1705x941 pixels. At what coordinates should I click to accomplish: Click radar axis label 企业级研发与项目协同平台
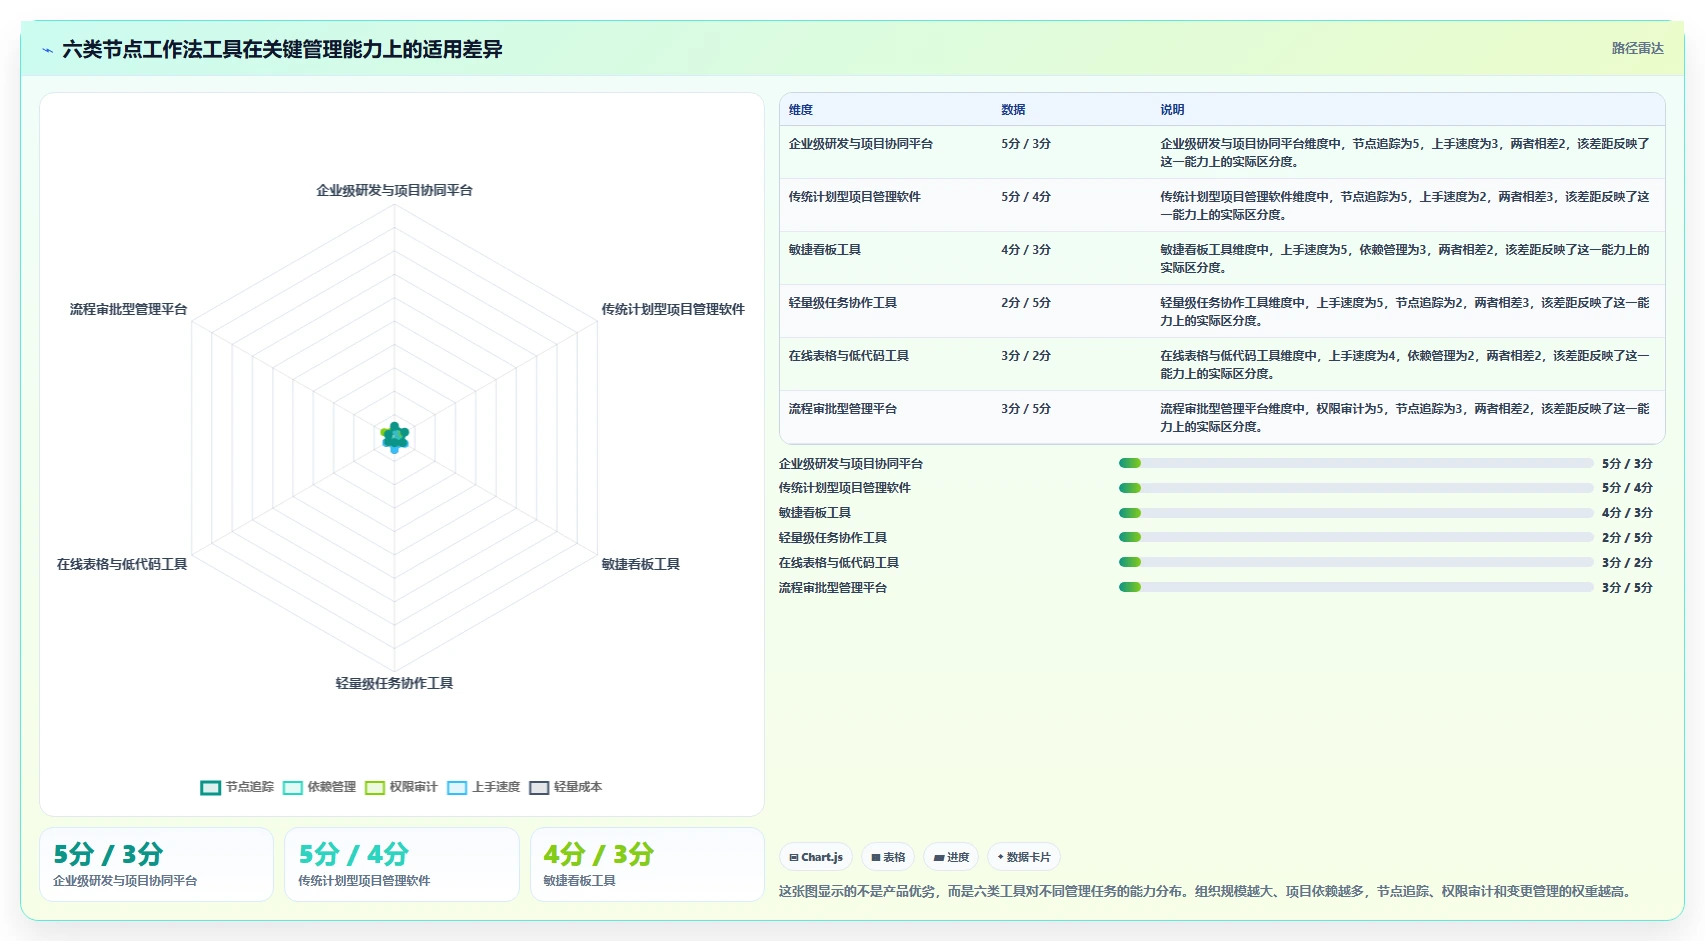click(x=395, y=190)
